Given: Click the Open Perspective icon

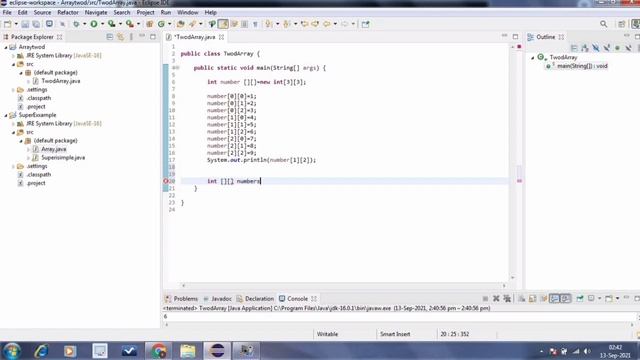Looking at the screenshot, I should point(622,24).
